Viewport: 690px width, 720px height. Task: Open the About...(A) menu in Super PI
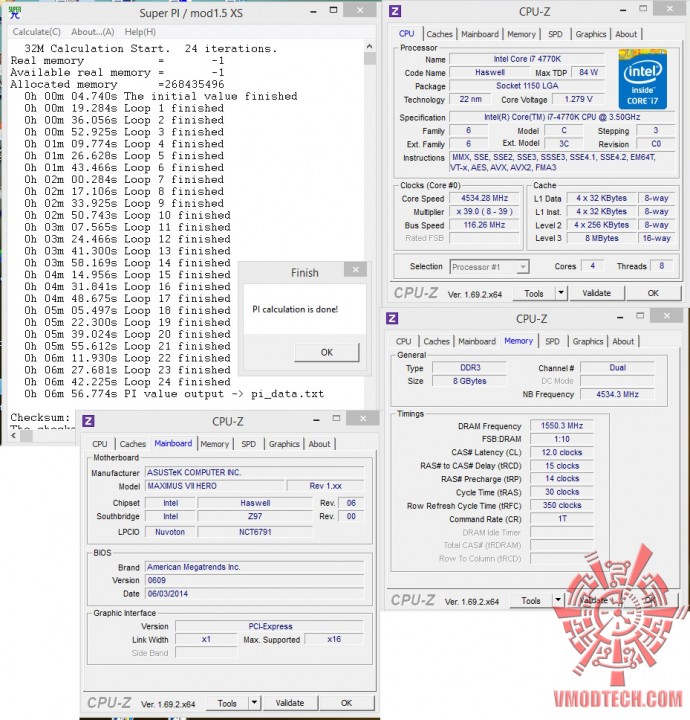pos(93,32)
